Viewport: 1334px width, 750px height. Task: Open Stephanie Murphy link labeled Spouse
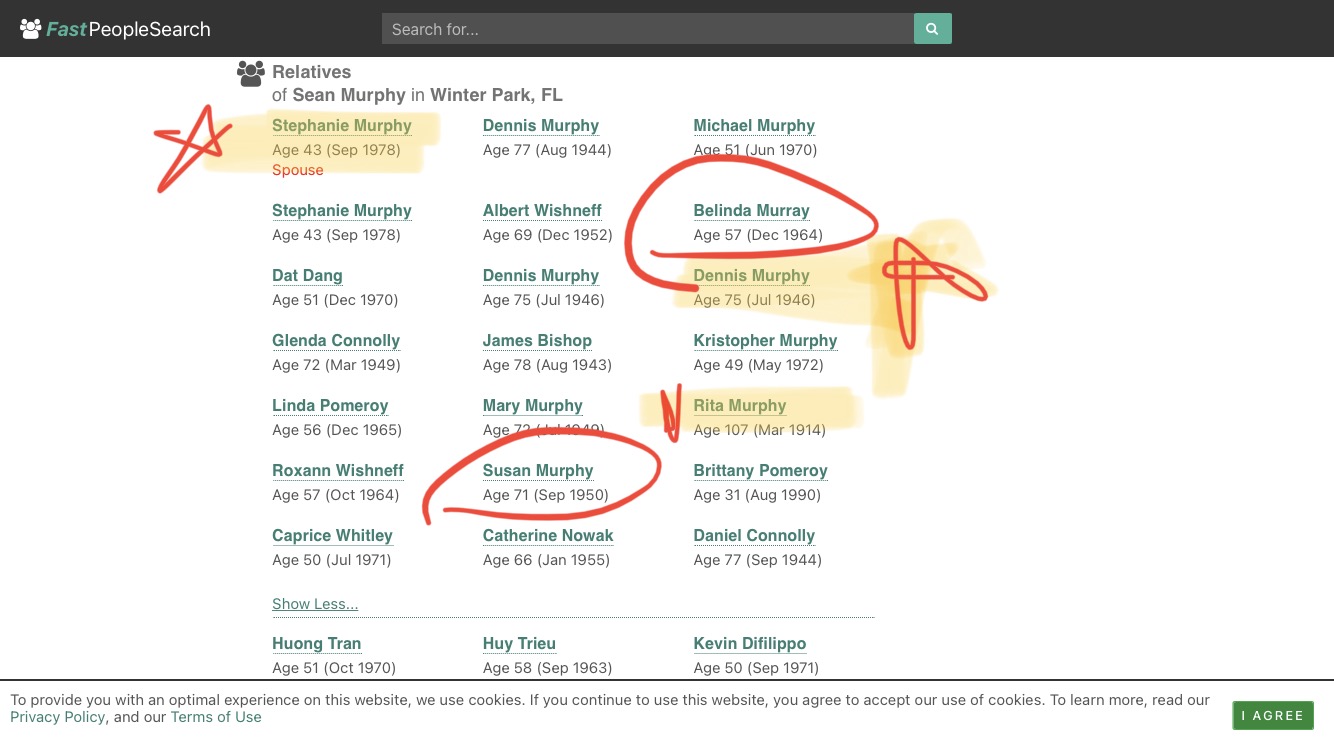(342, 126)
